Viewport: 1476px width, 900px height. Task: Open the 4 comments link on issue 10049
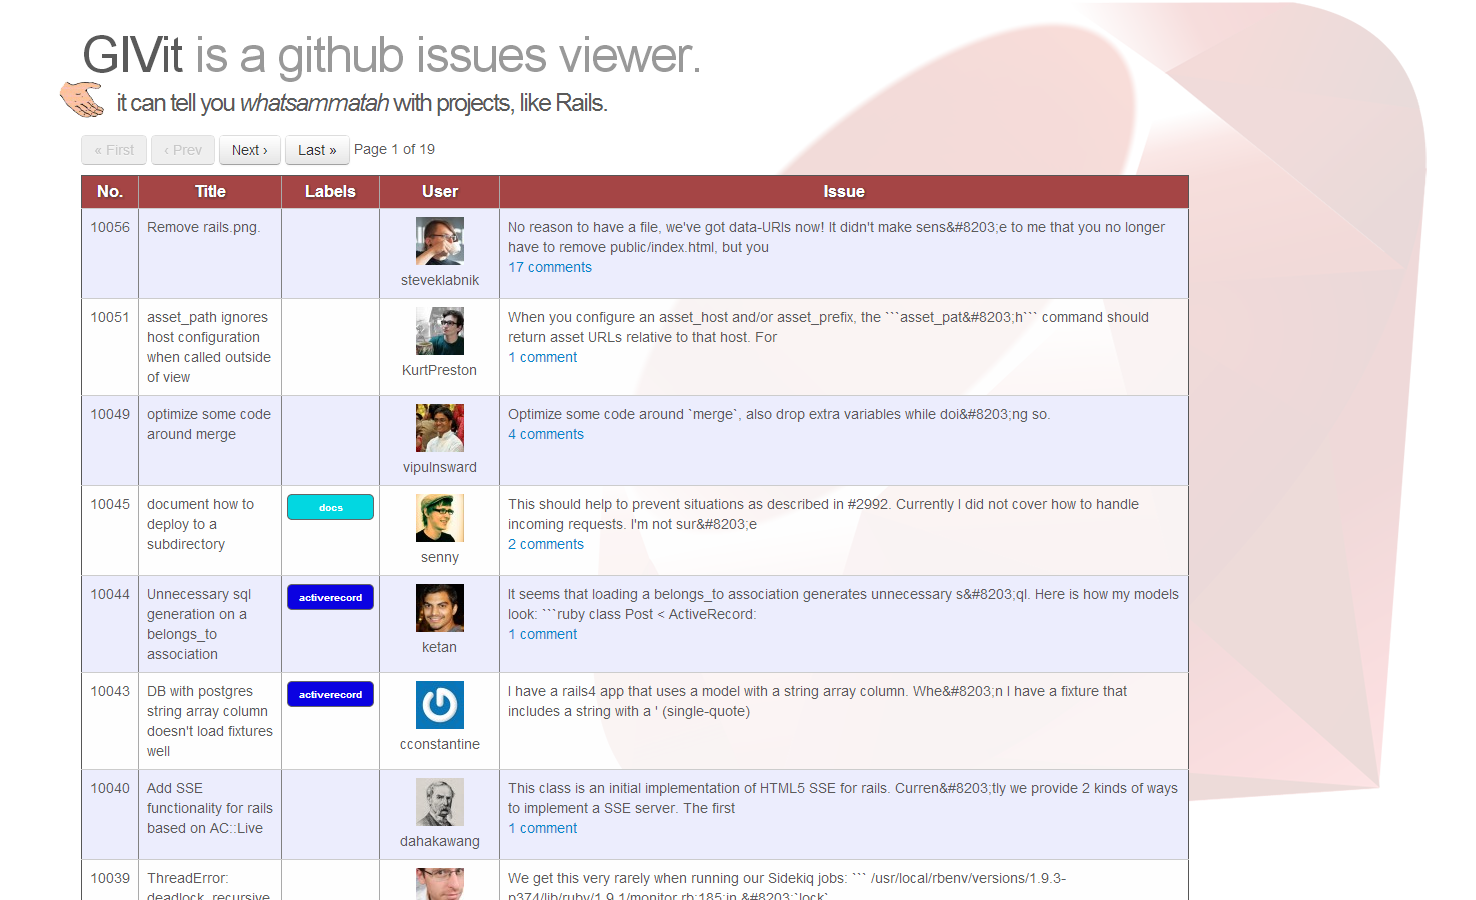click(x=546, y=434)
